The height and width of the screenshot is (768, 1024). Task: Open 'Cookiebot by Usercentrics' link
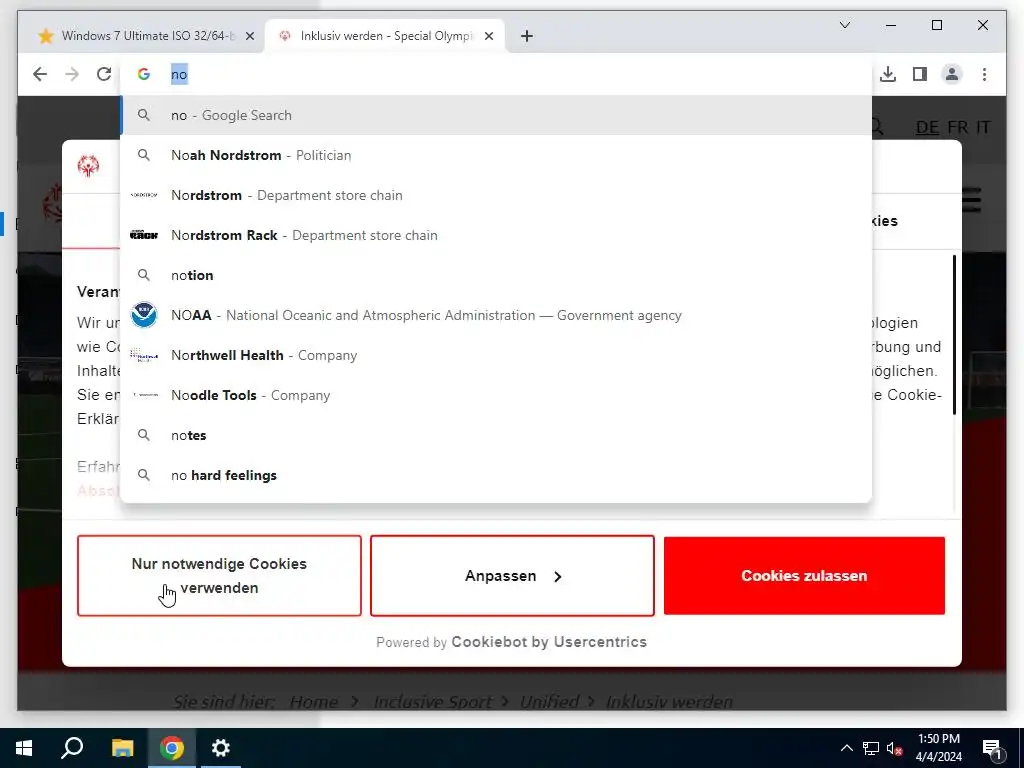pyautogui.click(x=549, y=642)
